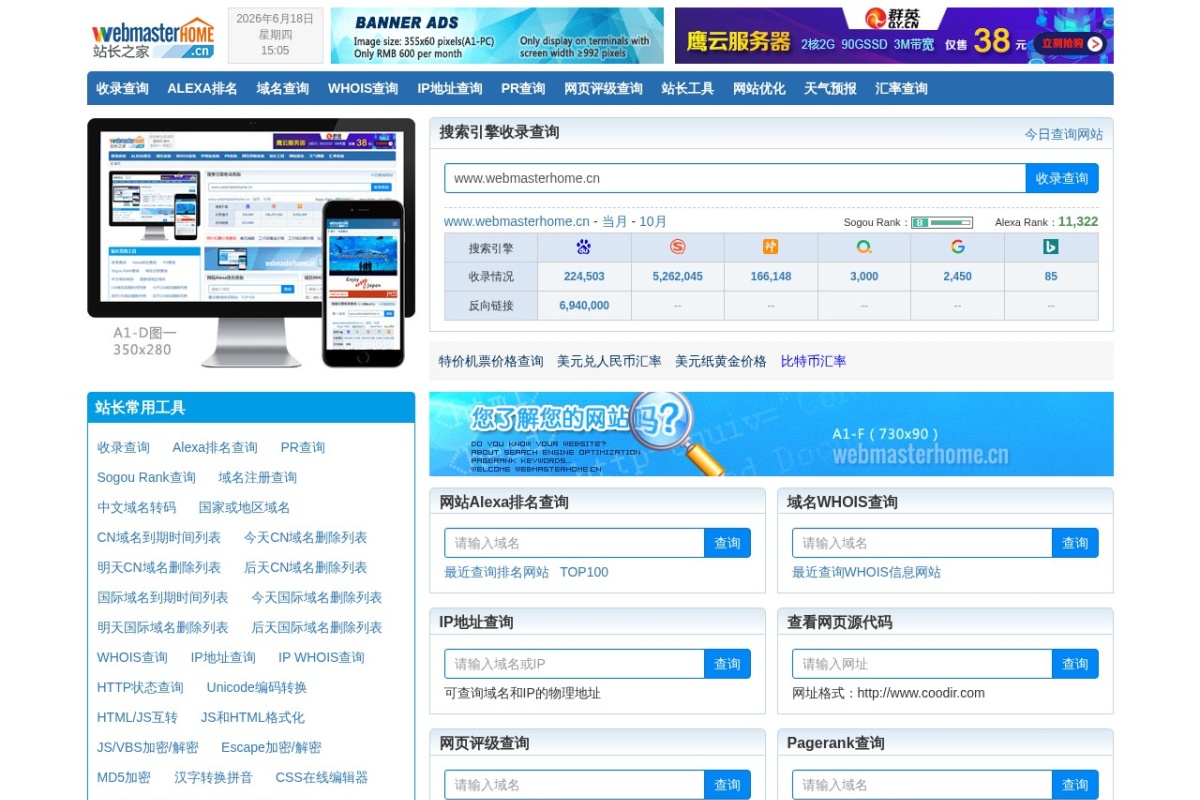The height and width of the screenshot is (800, 1200).
Task: Open the 最近查询排名网站 link
Action: point(497,572)
